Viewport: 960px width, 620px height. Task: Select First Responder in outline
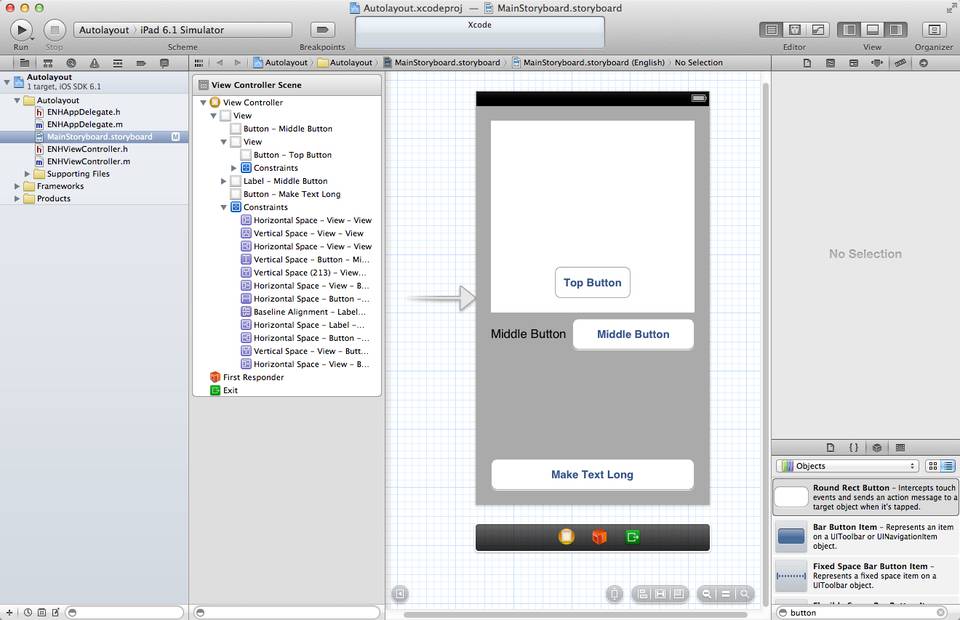[253, 377]
